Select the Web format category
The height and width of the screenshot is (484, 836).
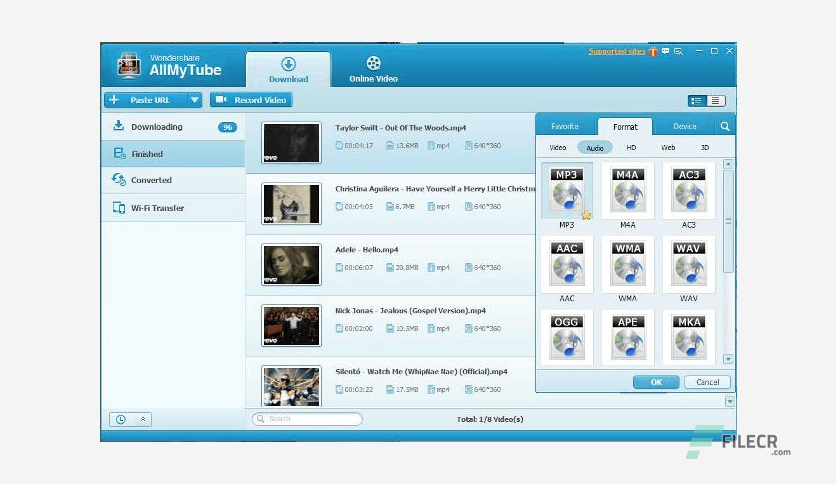click(x=668, y=148)
